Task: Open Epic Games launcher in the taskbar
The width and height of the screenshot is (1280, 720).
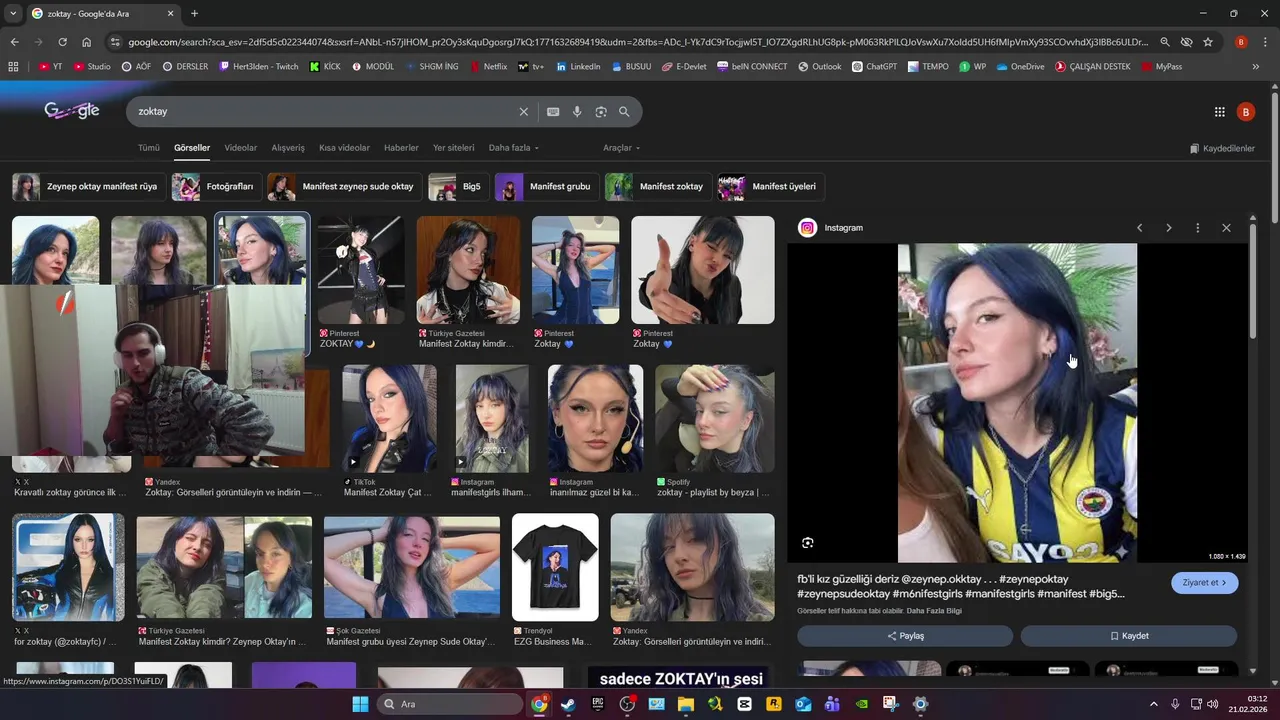Action: pos(598,704)
